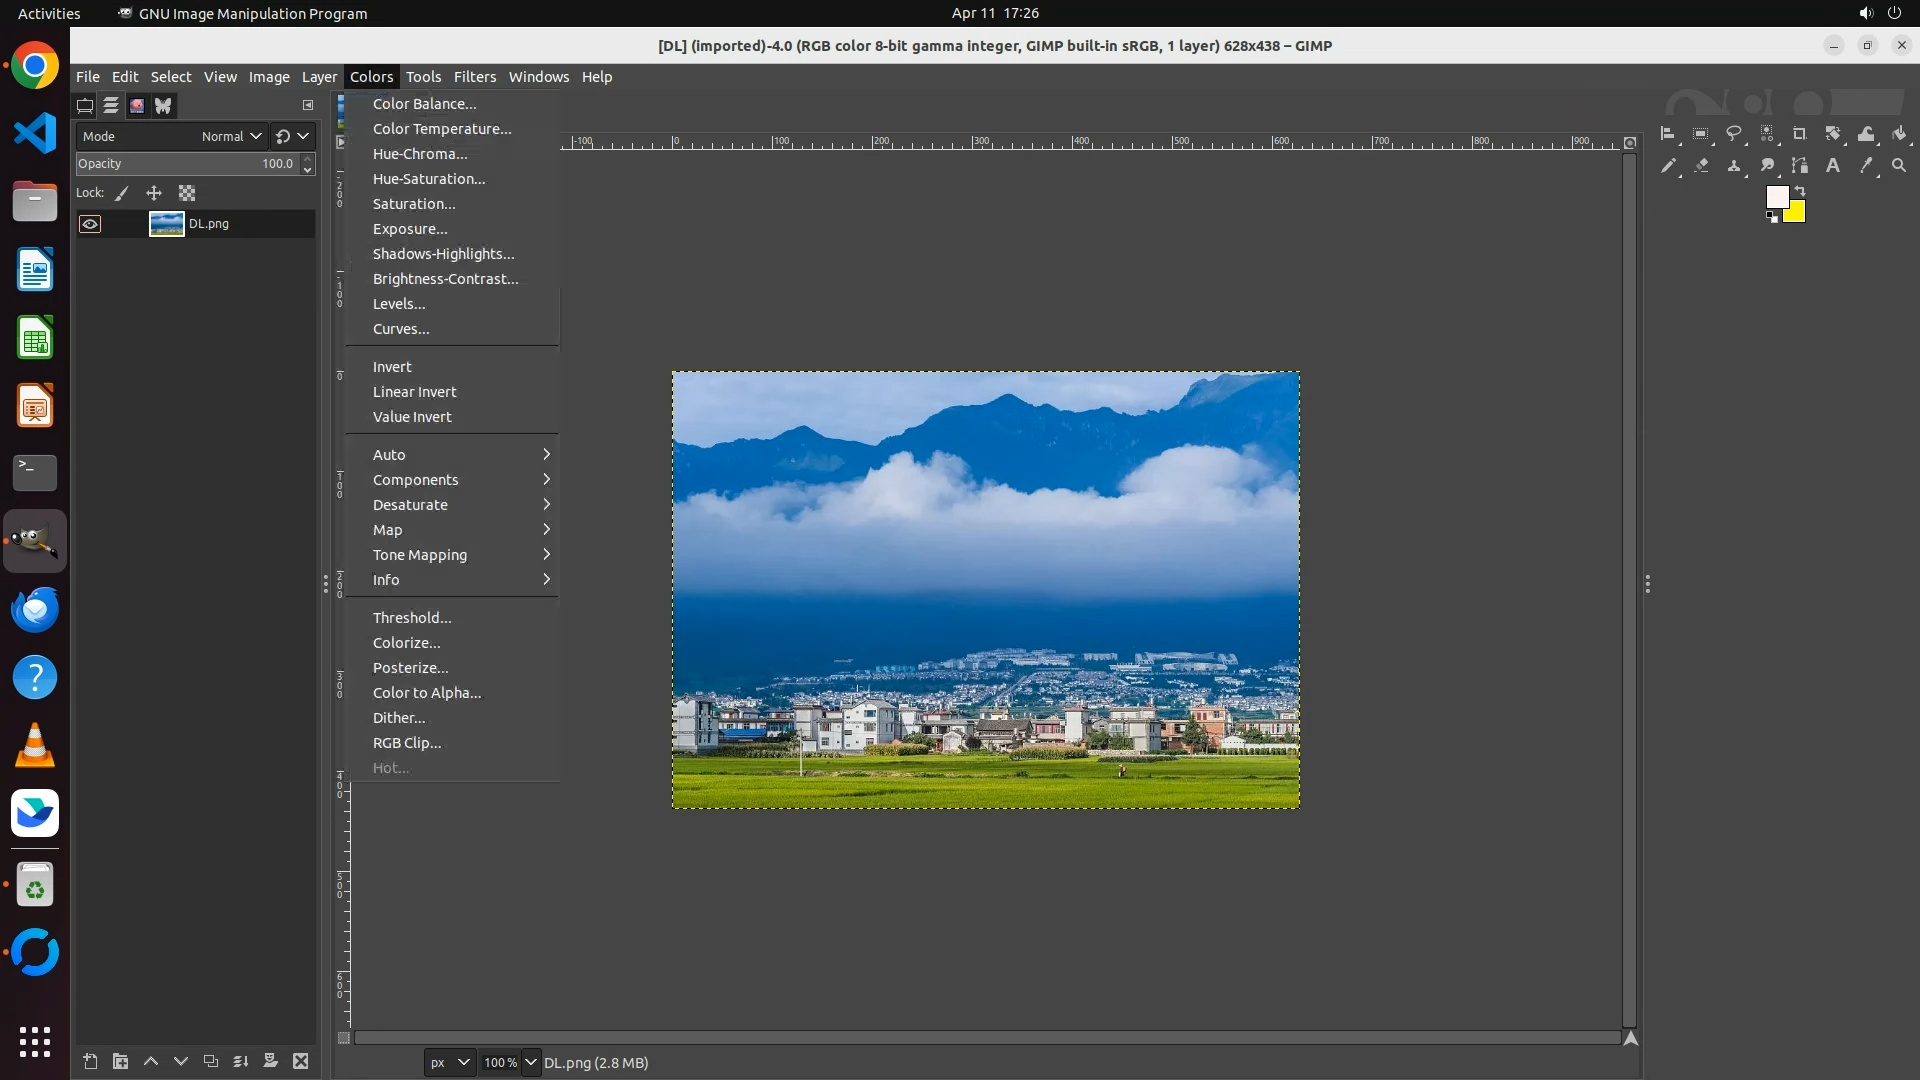
Task: Select the Zoom magnifier tool
Action: pyautogui.click(x=1899, y=166)
